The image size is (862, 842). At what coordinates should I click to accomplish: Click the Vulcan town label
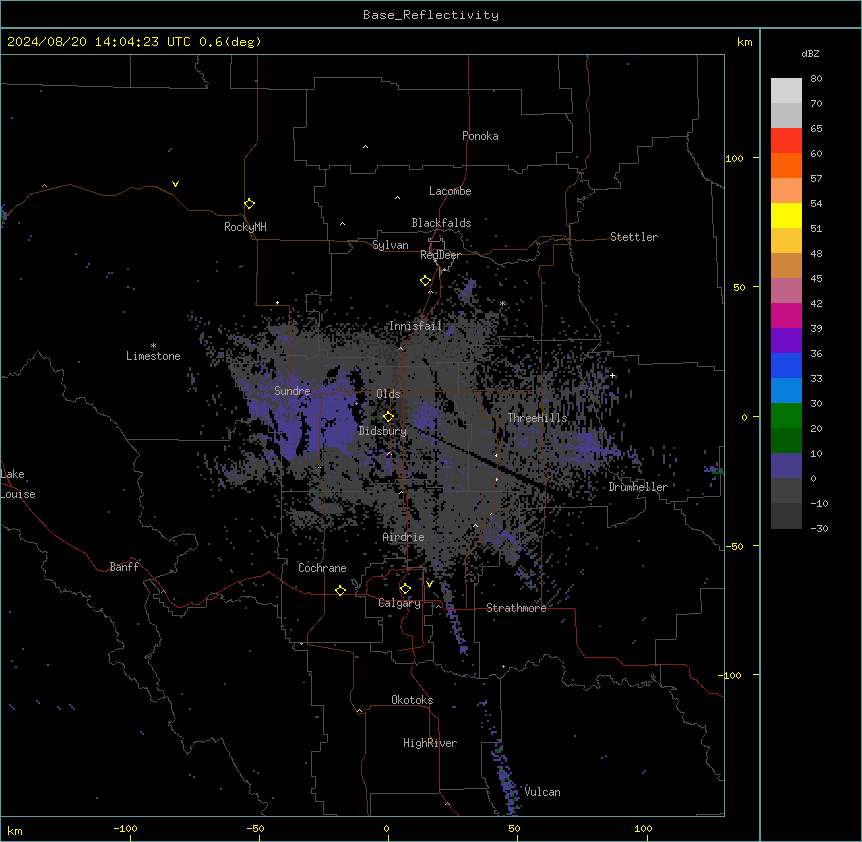coord(543,792)
